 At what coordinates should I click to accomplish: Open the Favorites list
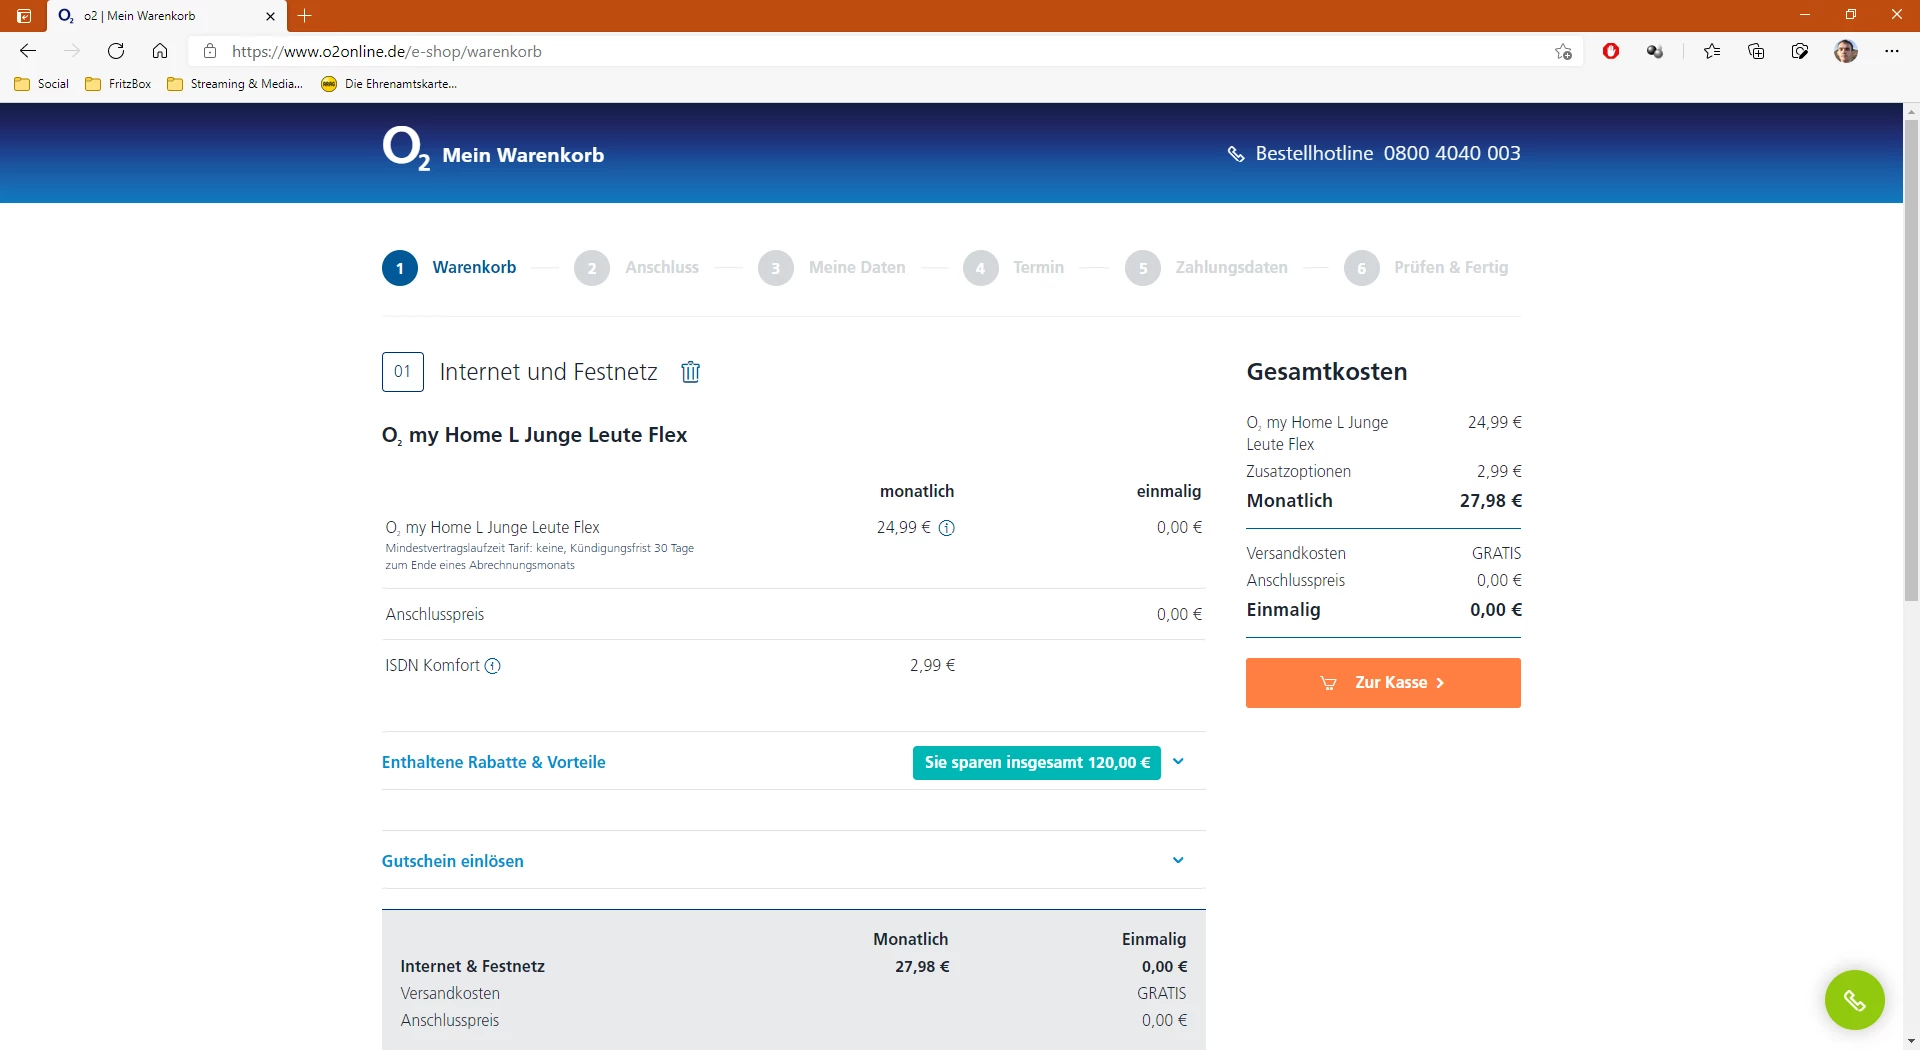1712,51
